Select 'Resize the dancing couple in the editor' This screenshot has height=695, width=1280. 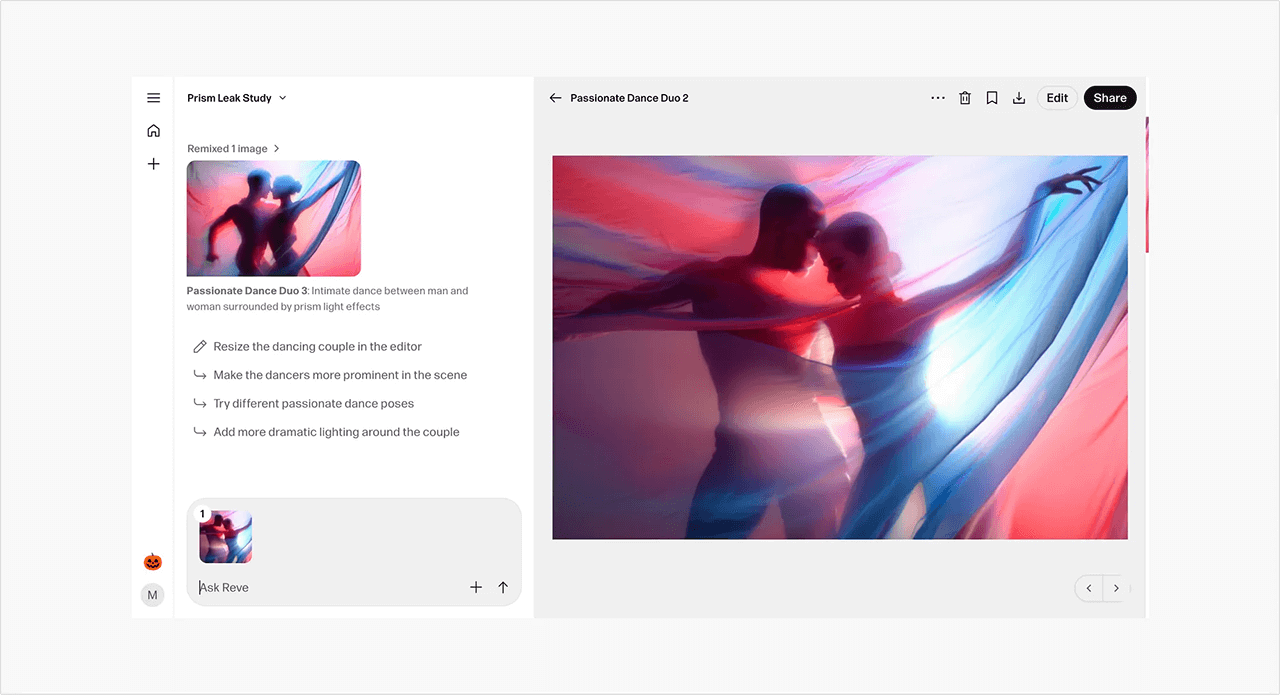[x=317, y=347]
